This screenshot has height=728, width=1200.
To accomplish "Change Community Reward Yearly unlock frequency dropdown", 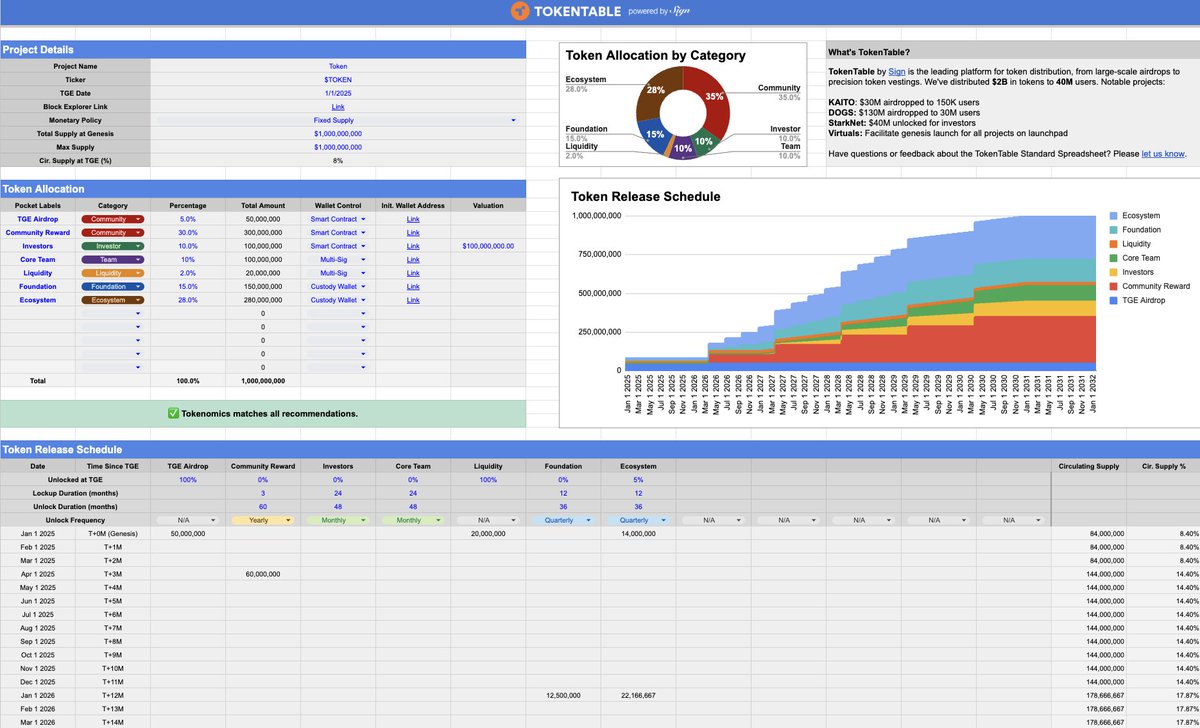I will pos(263,521).
